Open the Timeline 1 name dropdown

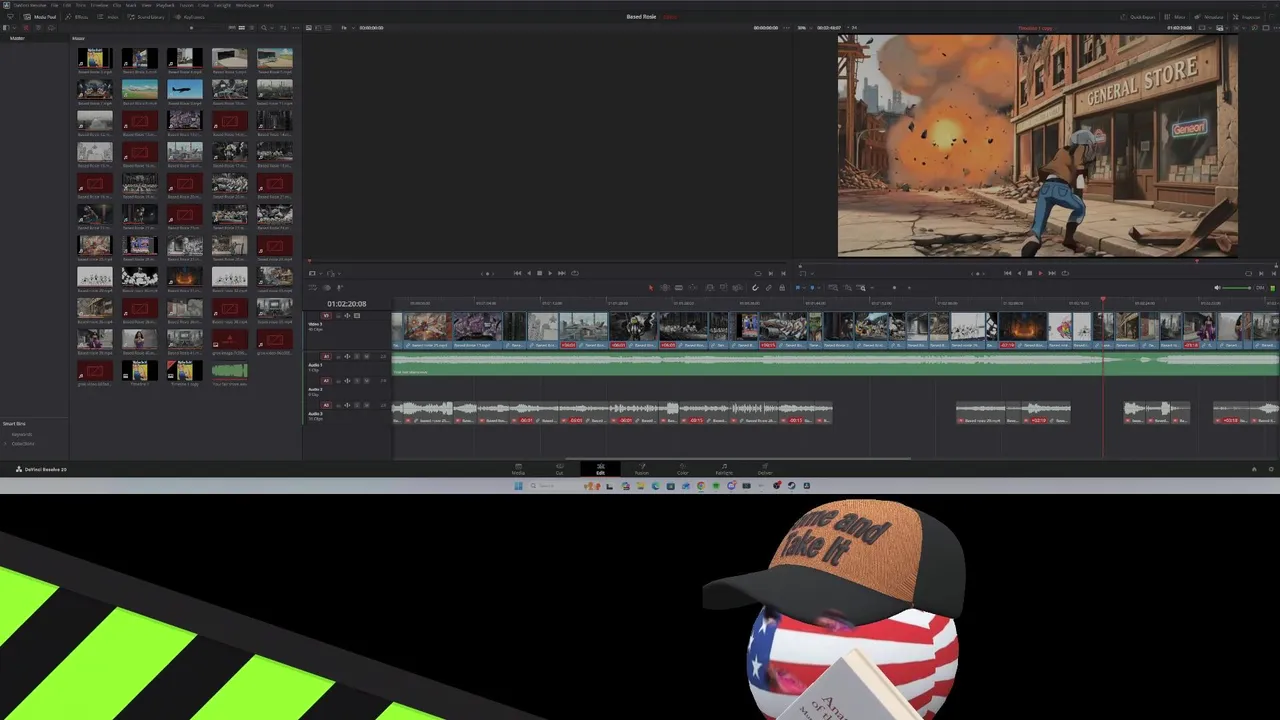pos(1036,27)
